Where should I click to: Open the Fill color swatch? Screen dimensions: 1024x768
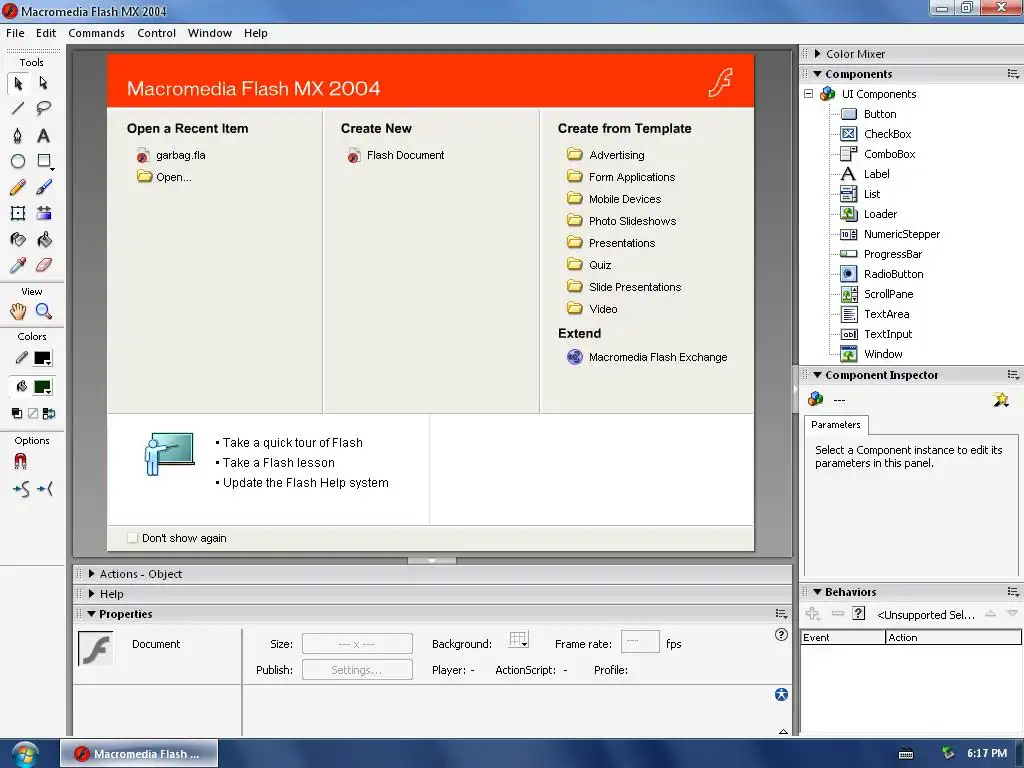coord(42,387)
